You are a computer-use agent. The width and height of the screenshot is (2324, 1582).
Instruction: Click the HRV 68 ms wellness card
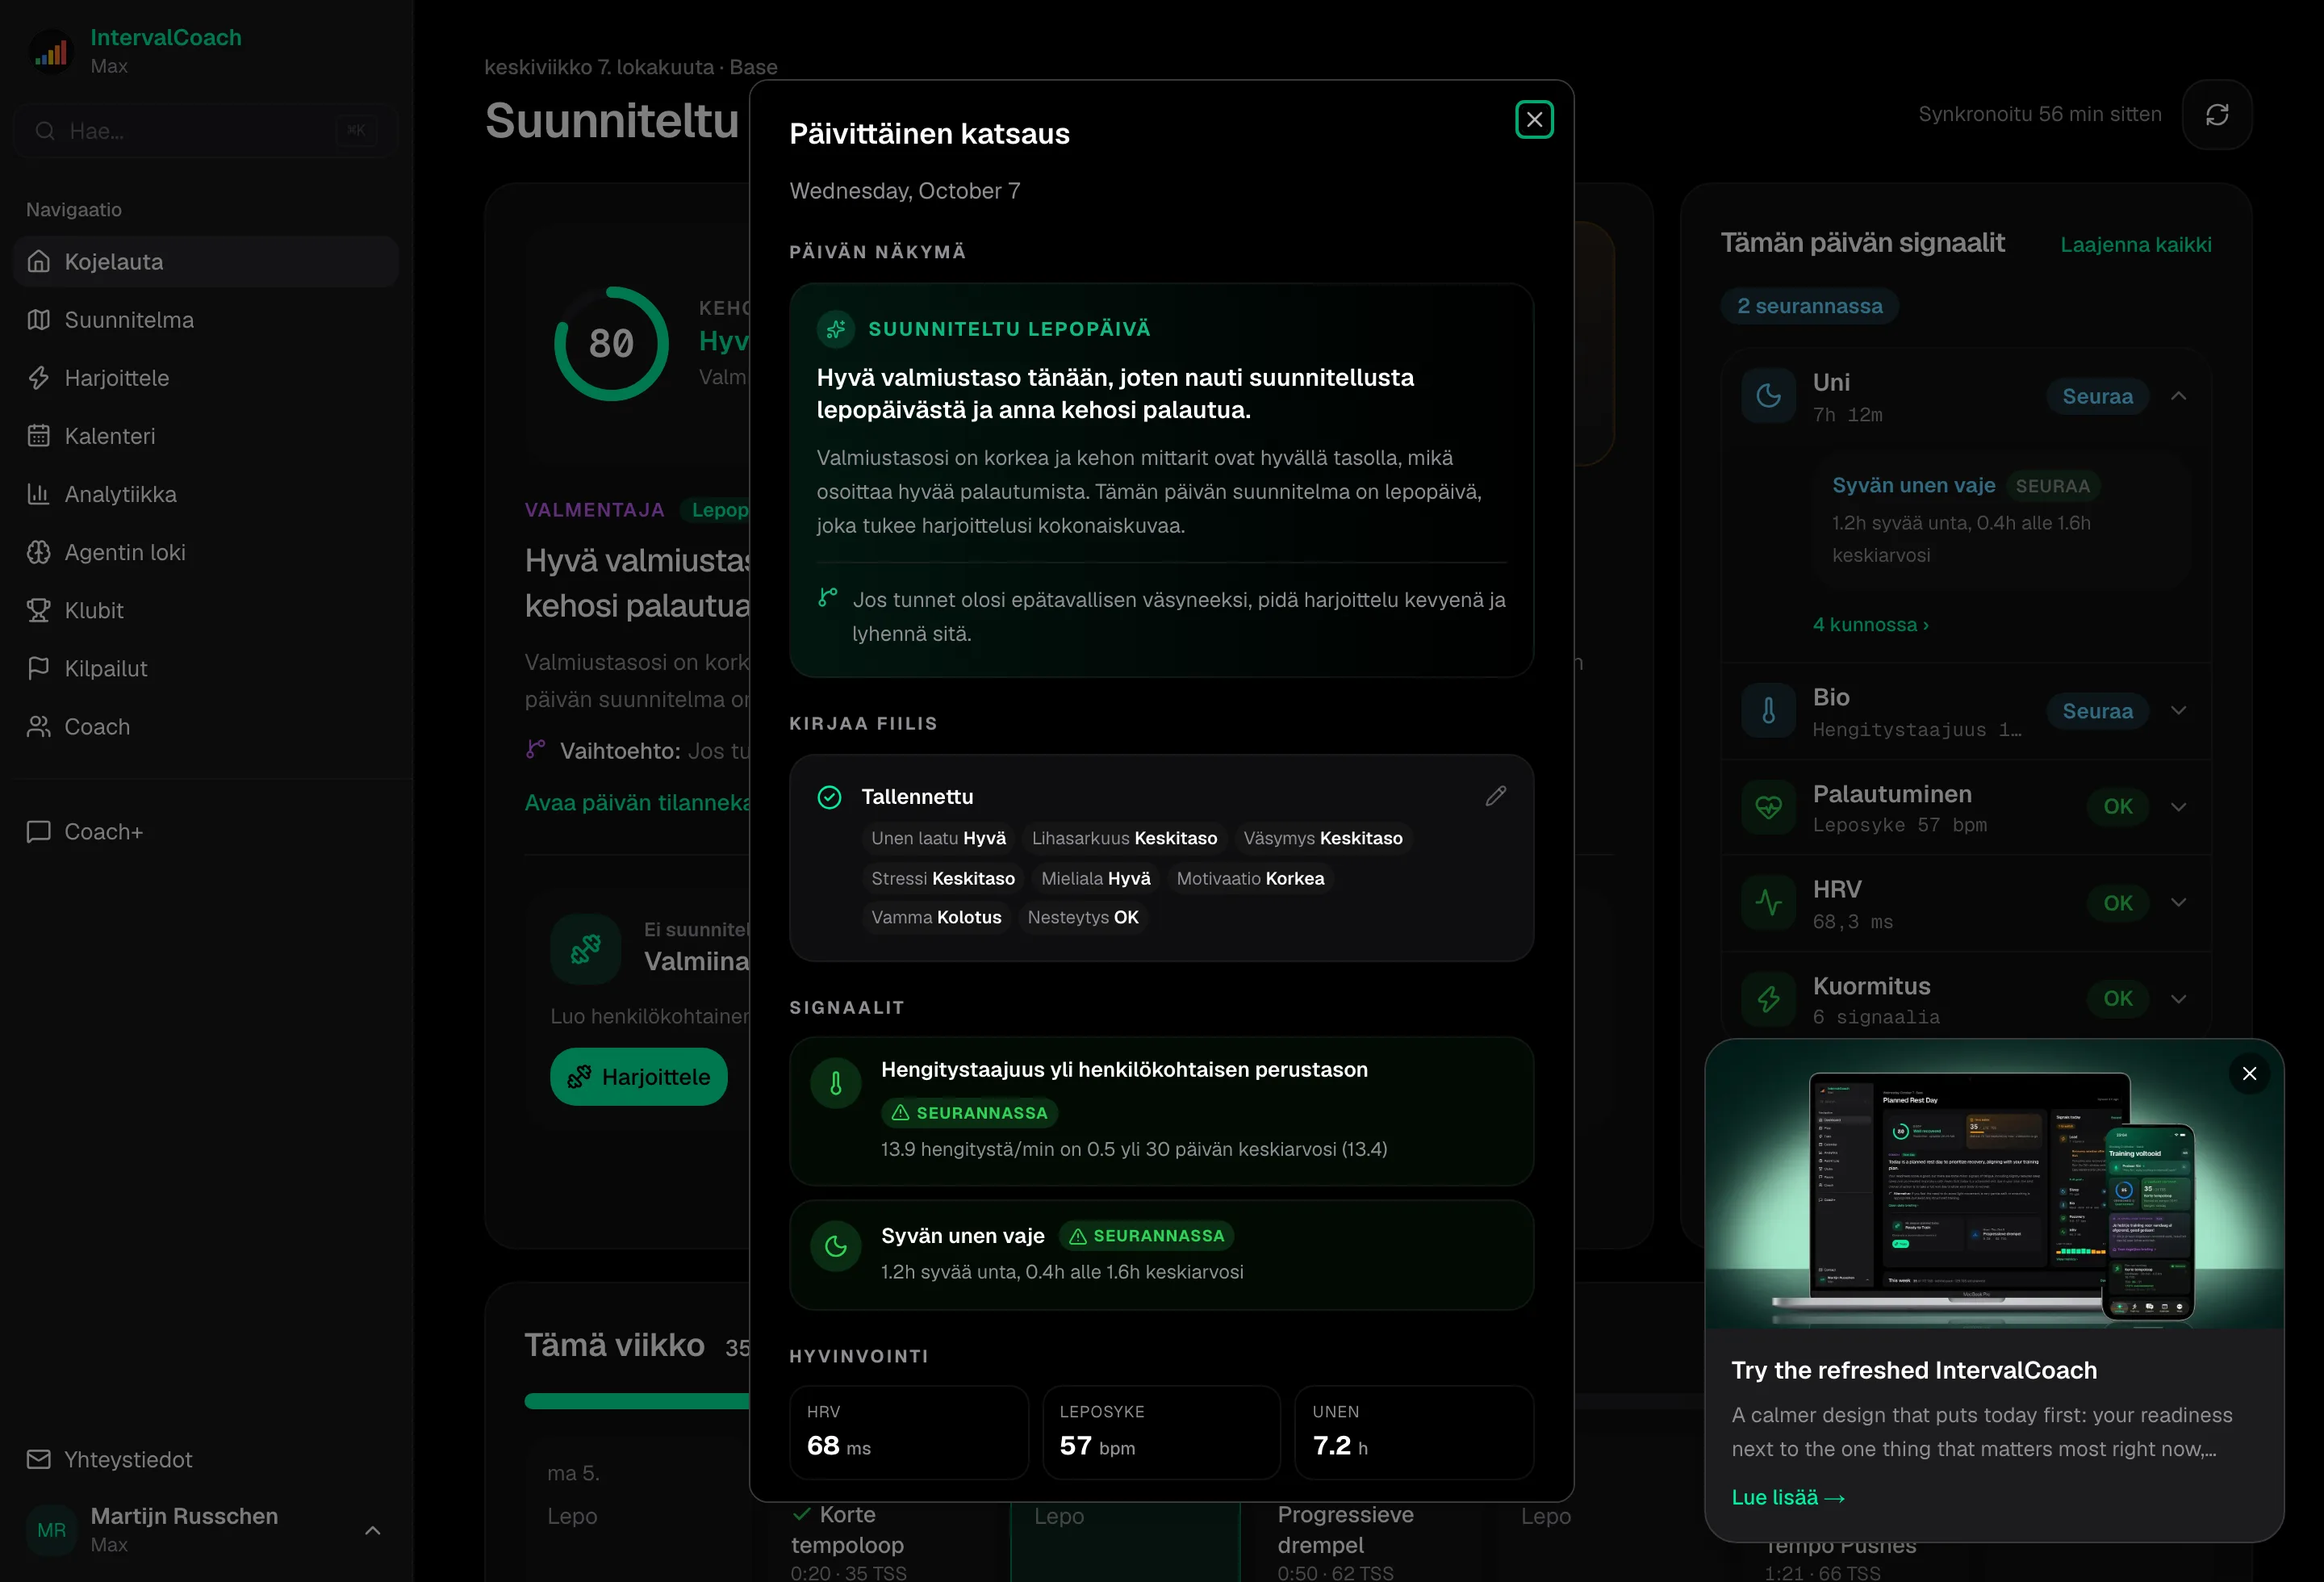908,1432
